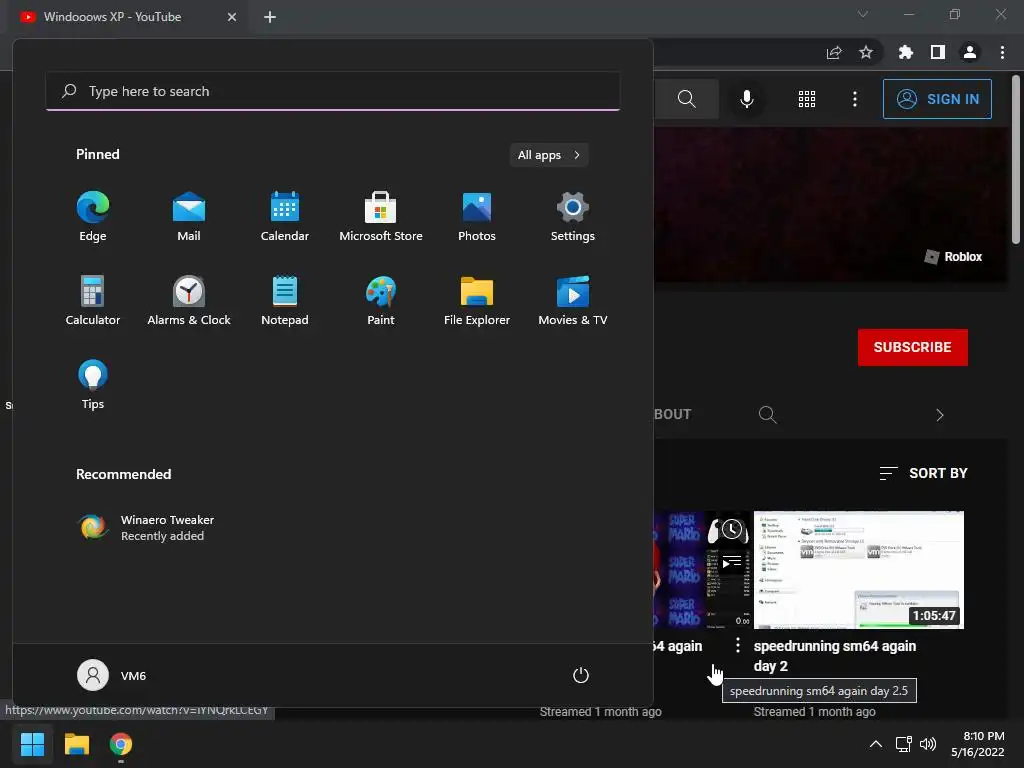This screenshot has height=768, width=1024.
Task: Open Chrome's three-dot main menu
Action: (x=1002, y=52)
